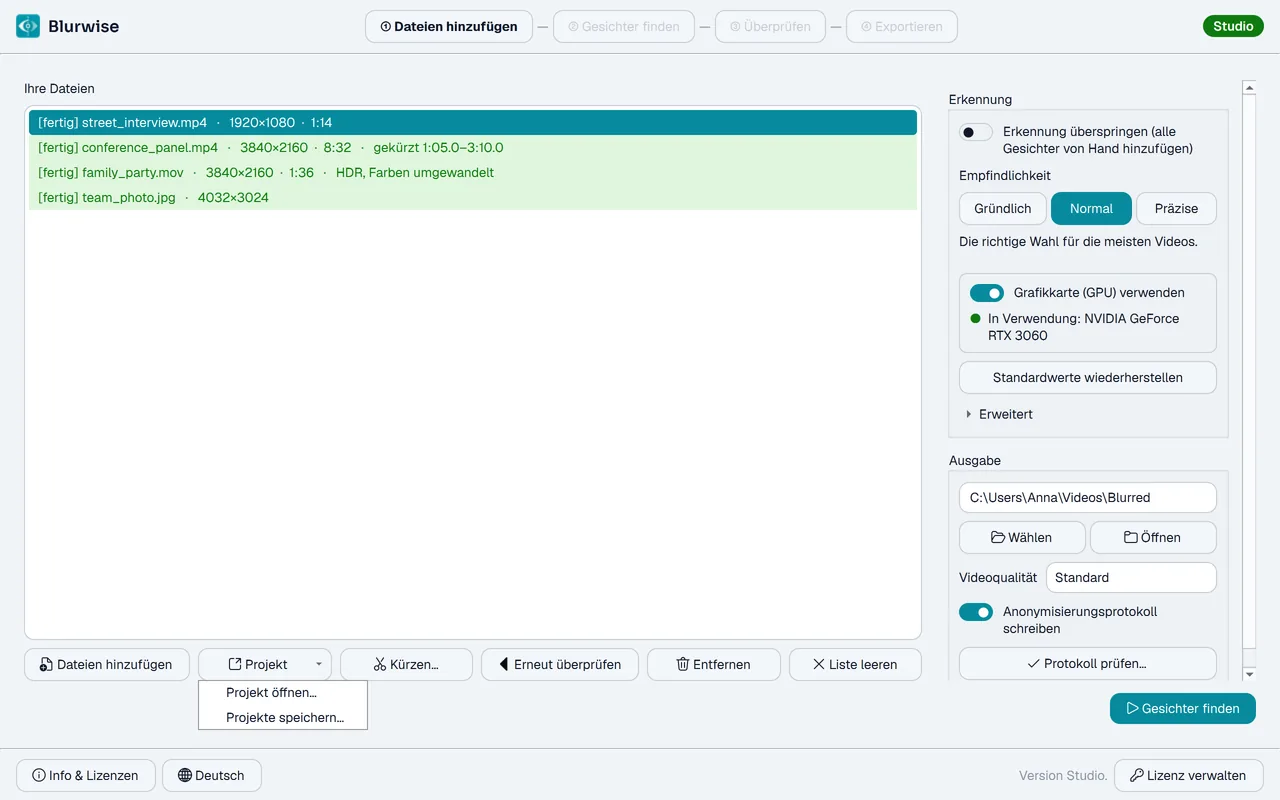Click the folder icon on the Öffnen button
This screenshot has width=1280, height=800.
pos(1131,537)
